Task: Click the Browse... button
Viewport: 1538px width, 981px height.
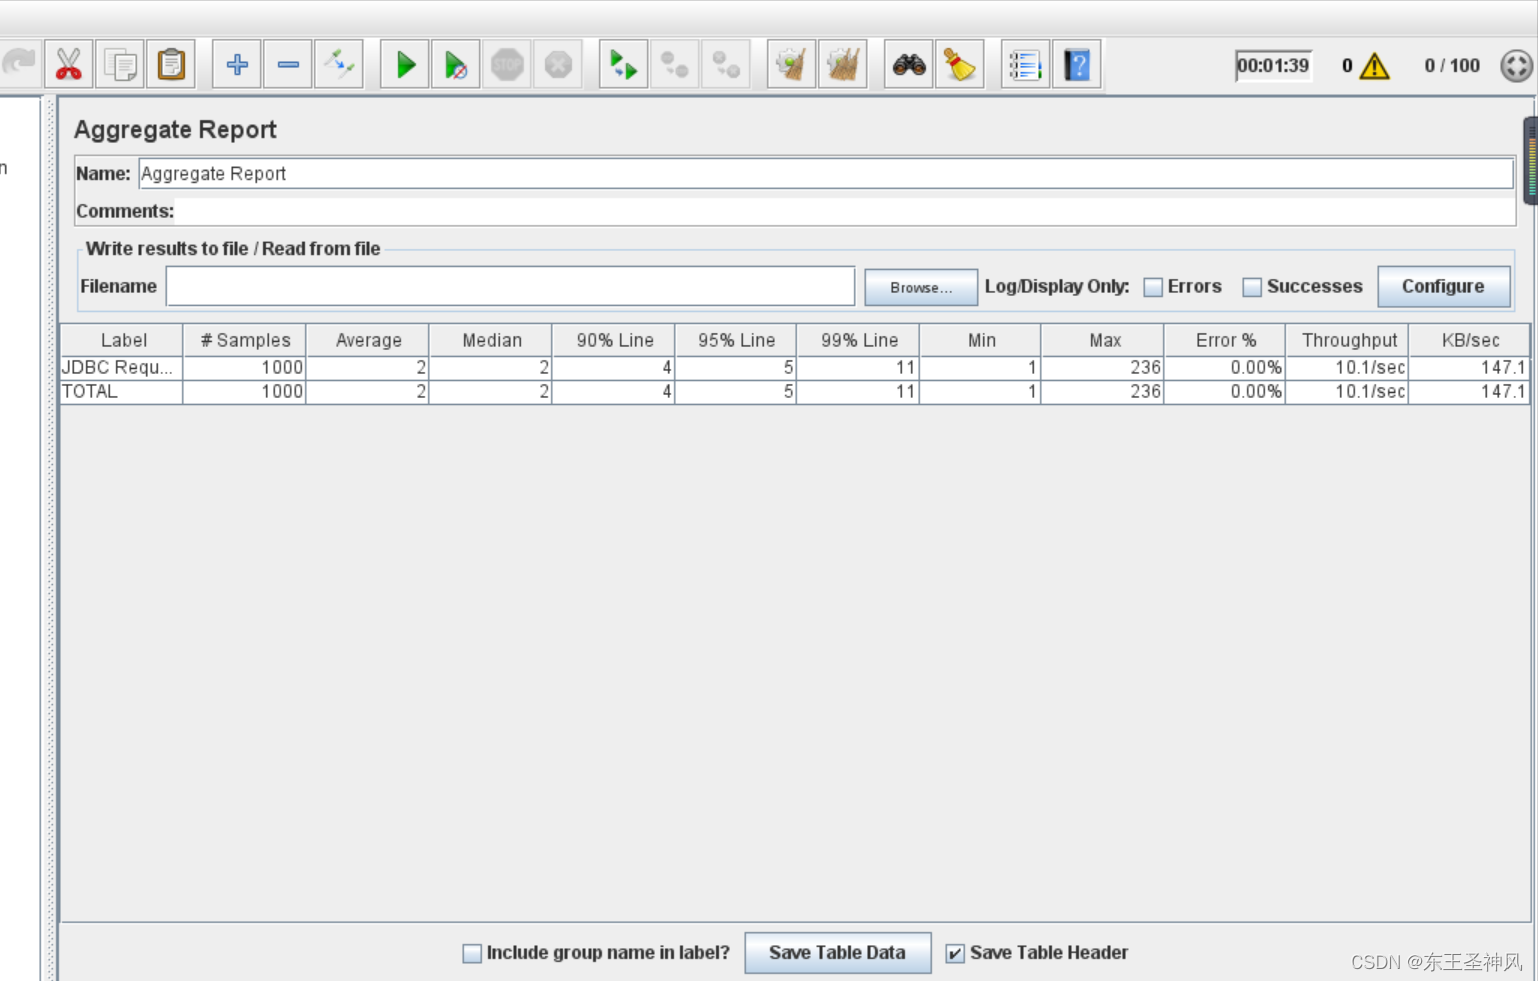Action: pos(921,287)
